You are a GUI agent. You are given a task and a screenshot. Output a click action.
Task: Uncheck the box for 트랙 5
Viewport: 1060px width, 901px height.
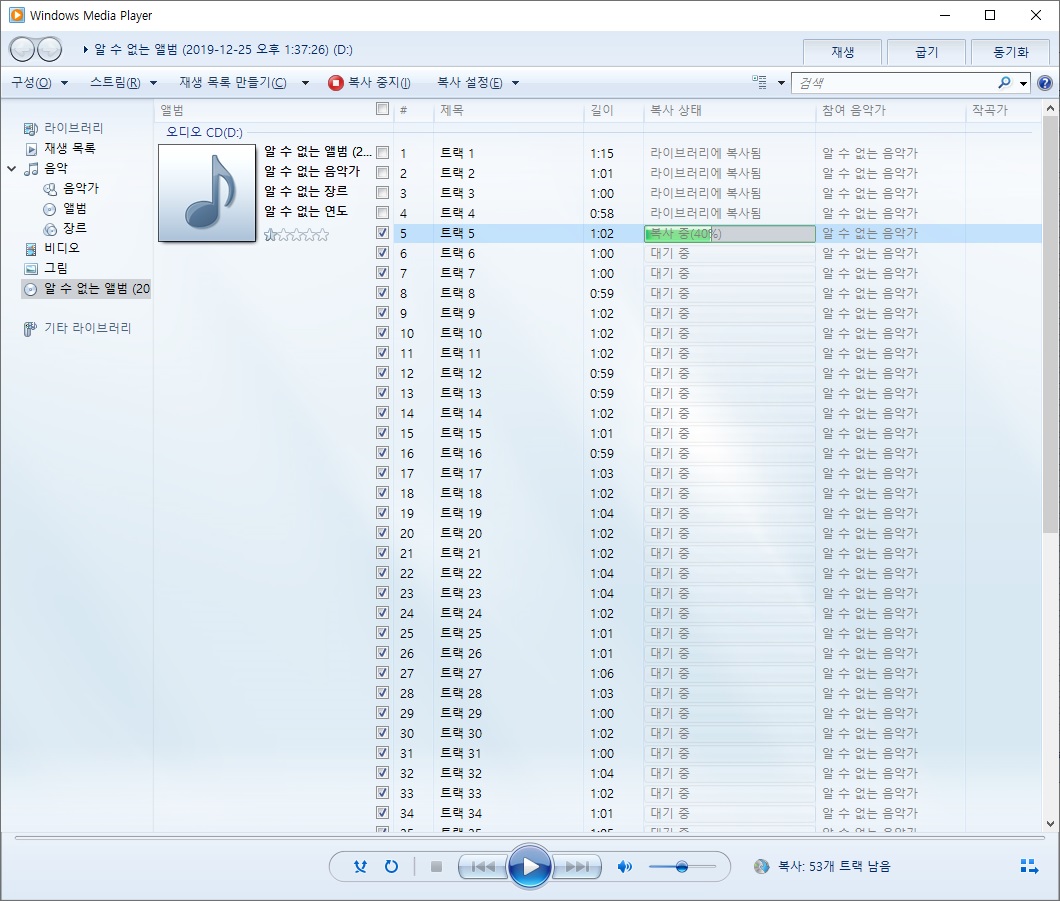coord(382,233)
